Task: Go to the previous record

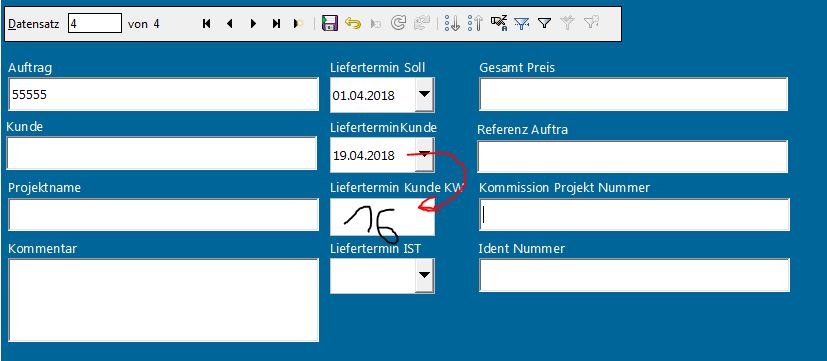Action: [229, 24]
